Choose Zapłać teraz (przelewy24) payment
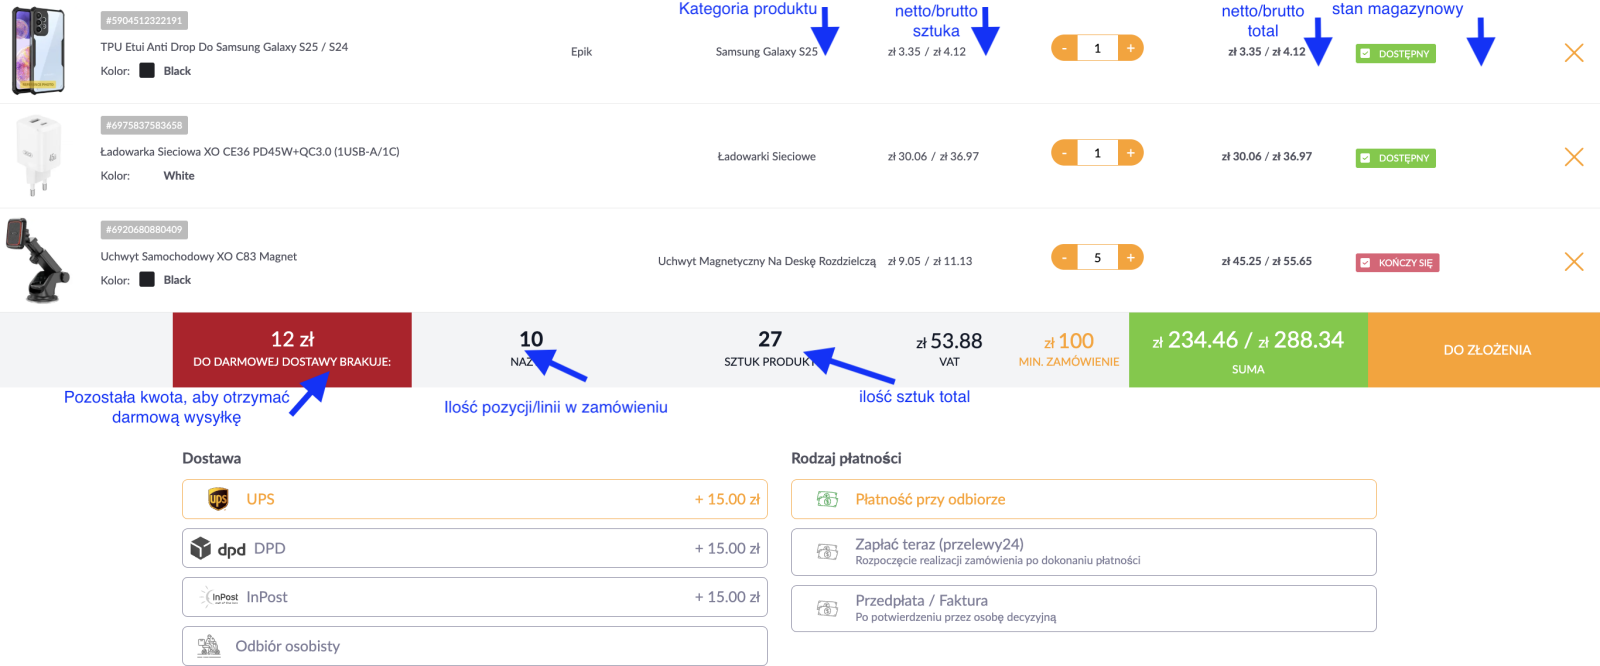 point(1083,552)
